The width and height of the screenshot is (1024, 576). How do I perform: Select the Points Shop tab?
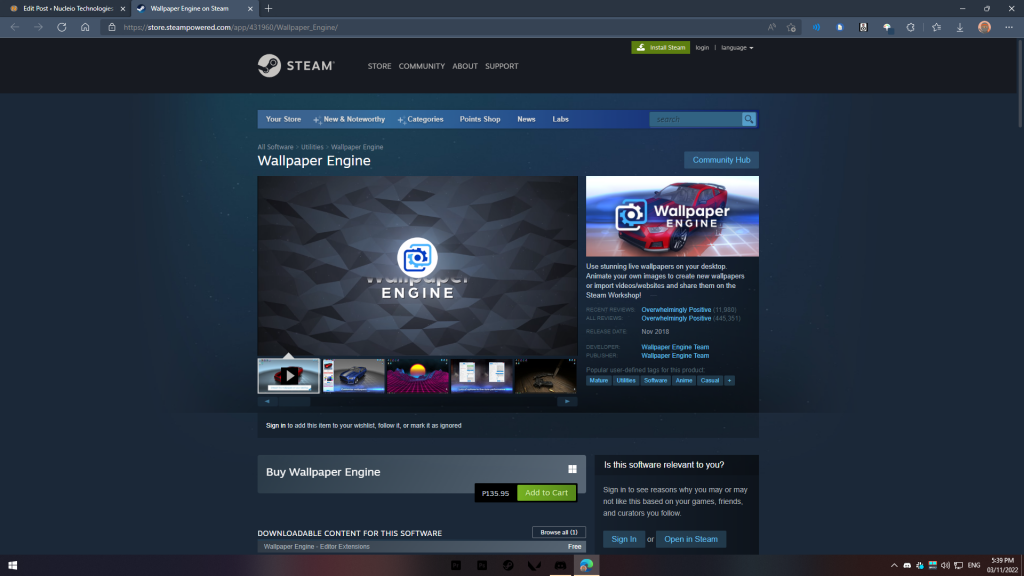(480, 120)
